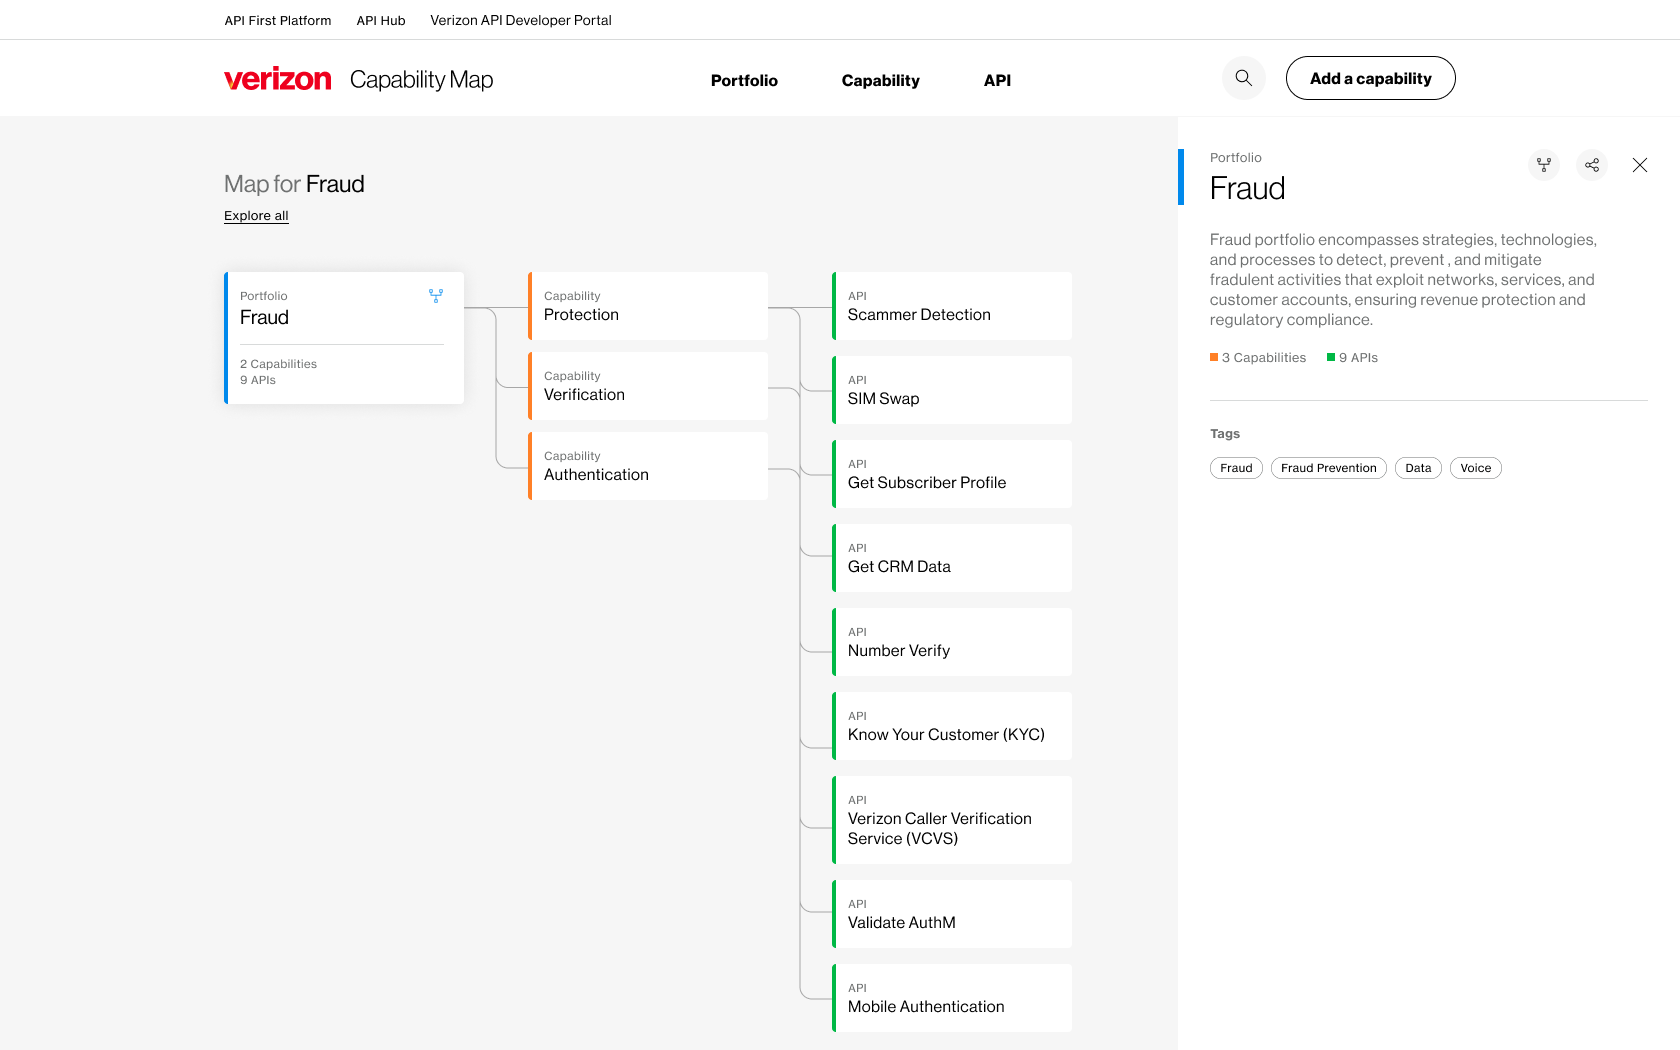Click the Map for Fraud heading

click(x=294, y=184)
